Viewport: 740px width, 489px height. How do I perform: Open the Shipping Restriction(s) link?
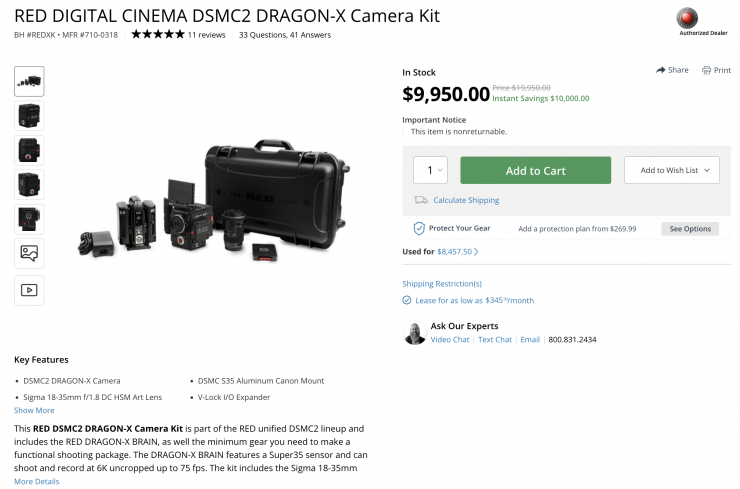pyautogui.click(x=442, y=284)
